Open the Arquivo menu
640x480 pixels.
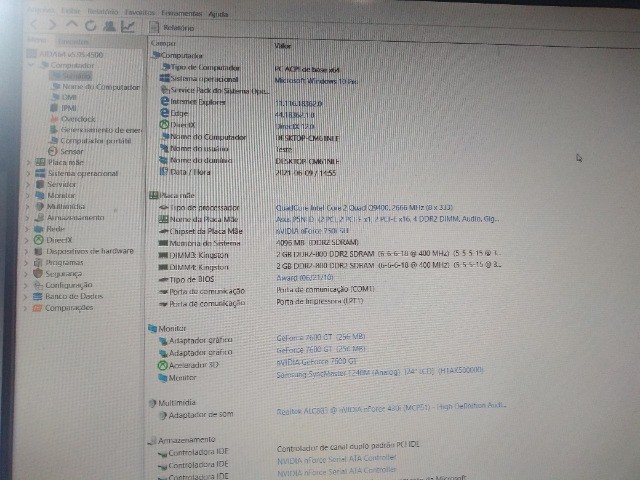click(41, 10)
